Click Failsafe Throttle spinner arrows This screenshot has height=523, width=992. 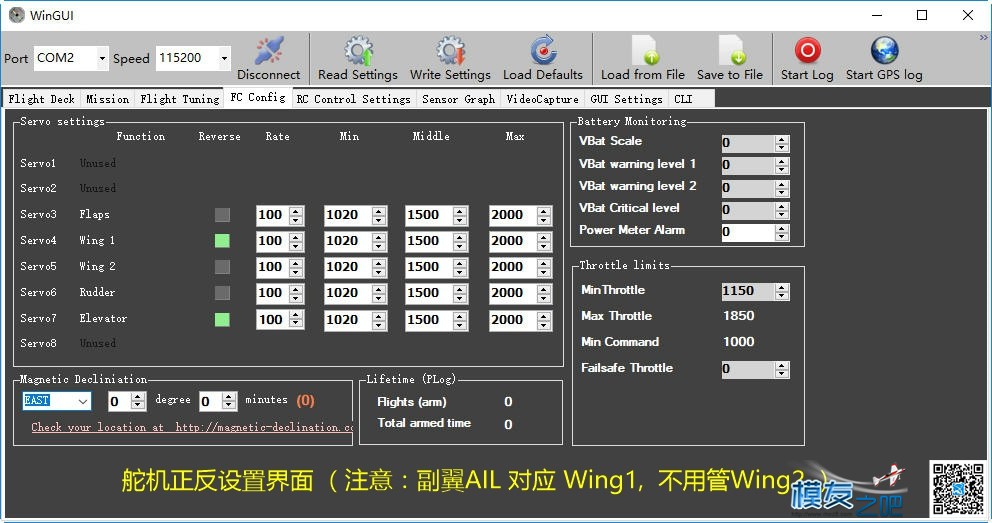click(x=782, y=369)
